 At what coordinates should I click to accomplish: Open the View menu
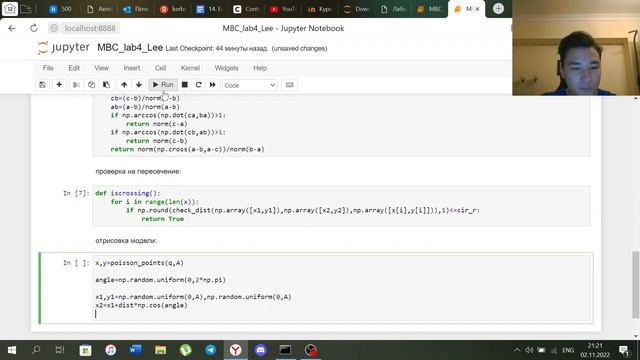click(102, 68)
